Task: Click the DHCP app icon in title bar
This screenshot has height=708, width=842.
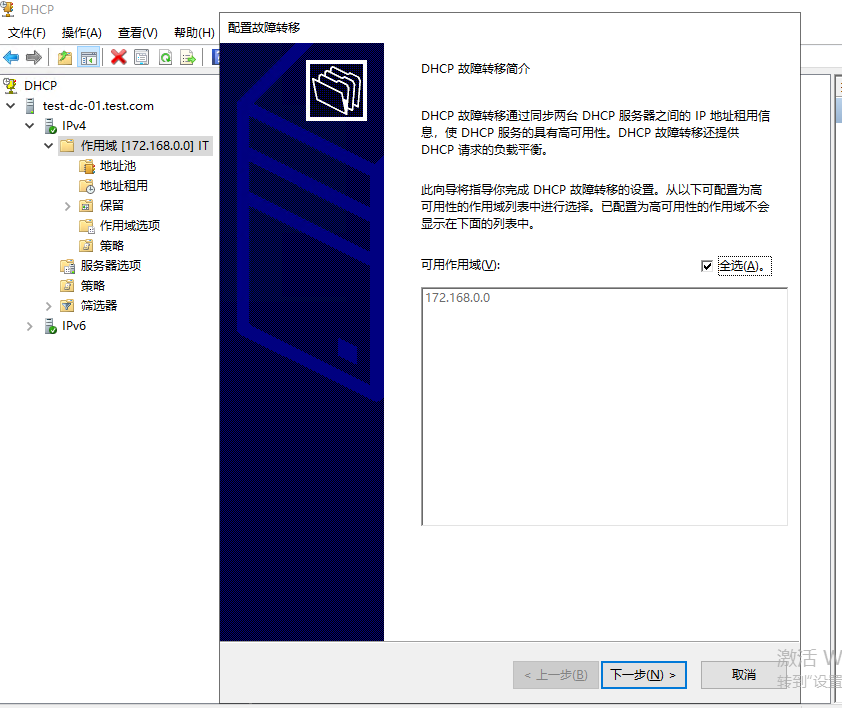Action: tap(8, 9)
